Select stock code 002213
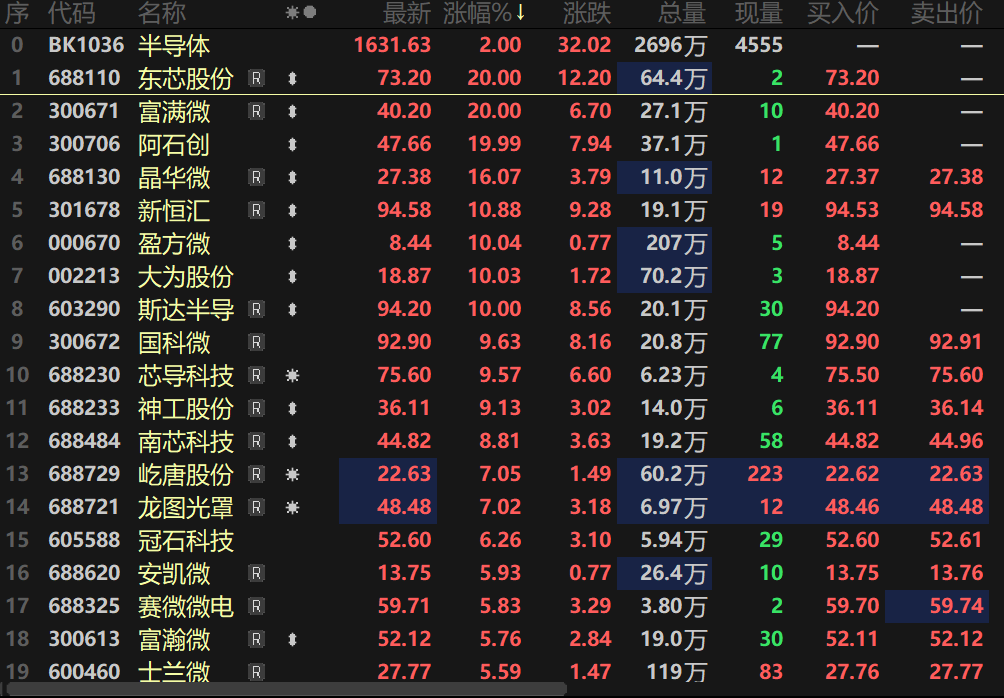Screen dimensions: 1004x698 [x=85, y=276]
